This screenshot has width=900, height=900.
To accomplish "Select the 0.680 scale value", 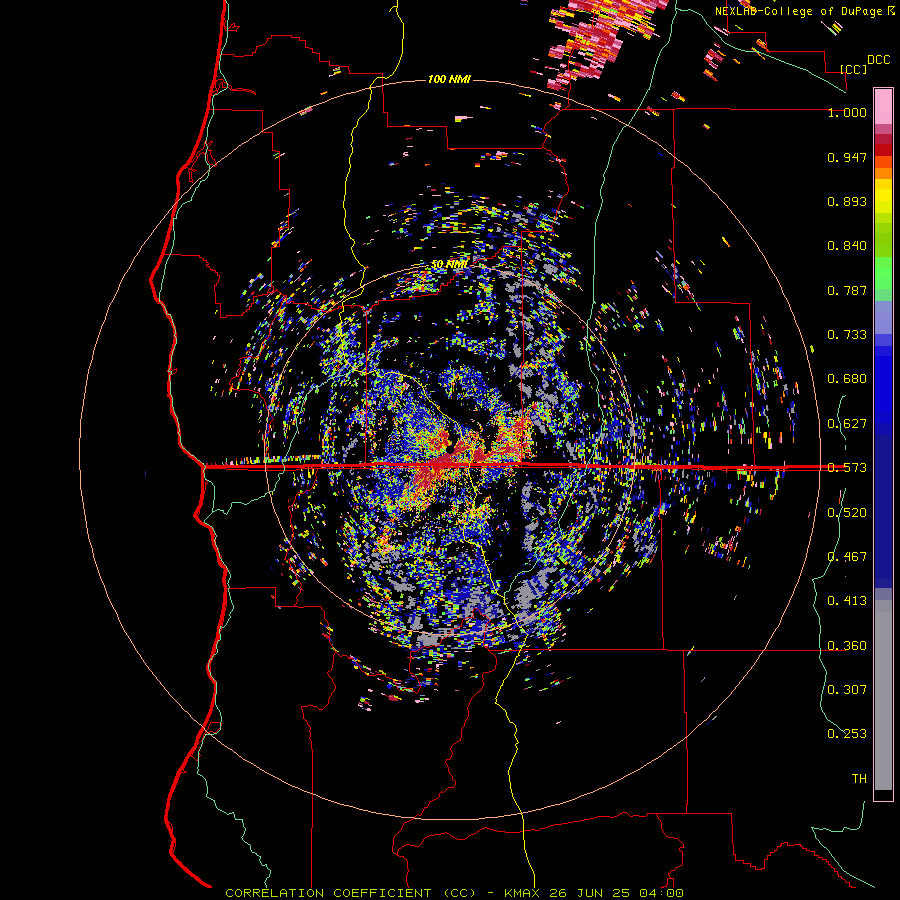I will coord(847,379).
